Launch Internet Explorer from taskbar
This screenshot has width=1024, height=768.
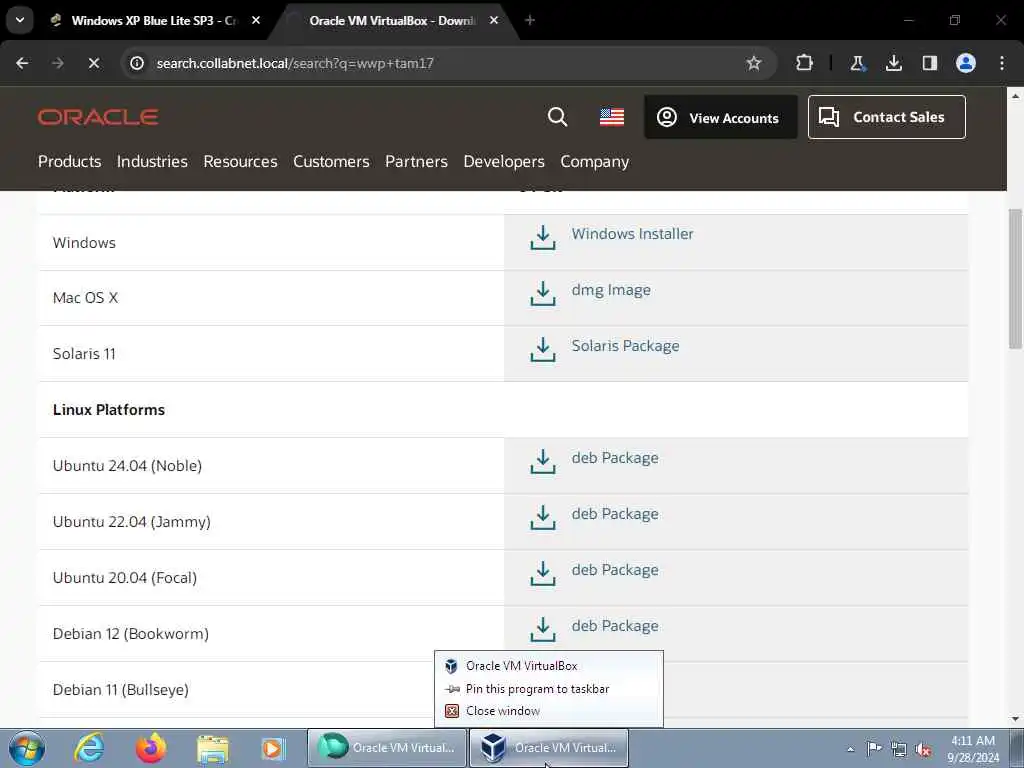coord(89,748)
